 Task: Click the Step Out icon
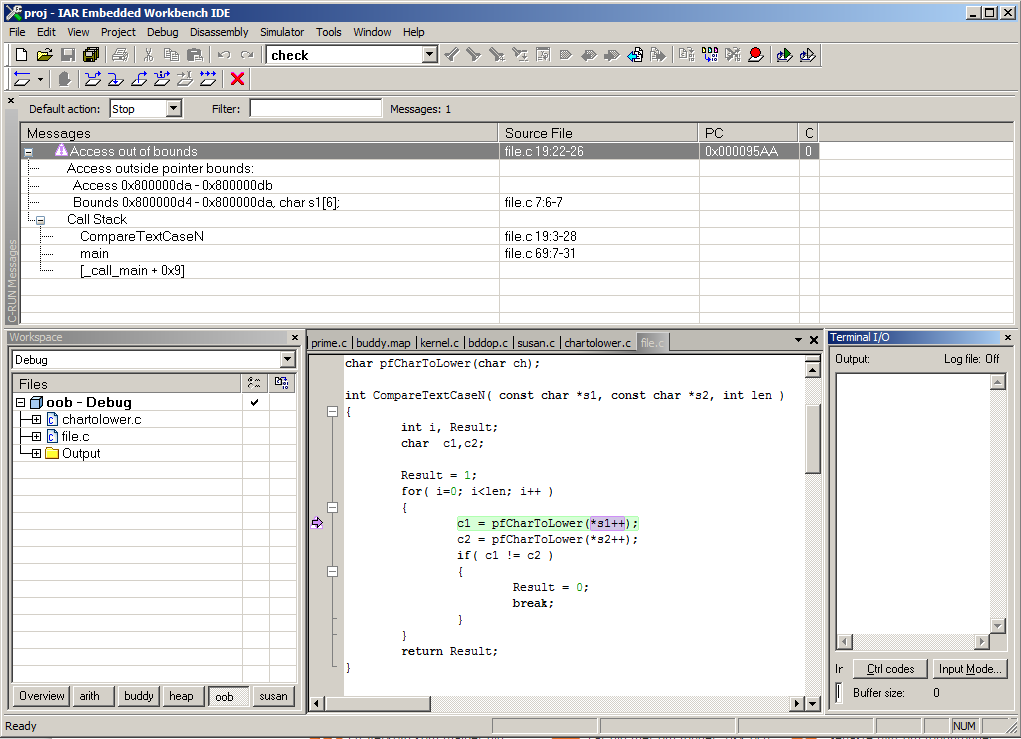click(x=139, y=79)
